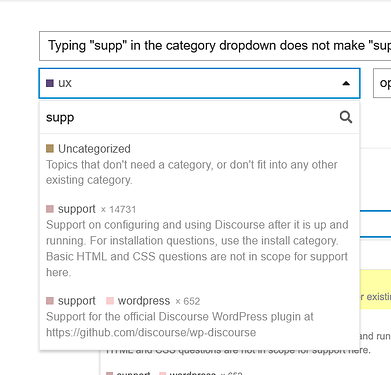The image size is (391, 375).
Task: Pick the wordpress × 652 subcategory option
Action: coord(199,316)
